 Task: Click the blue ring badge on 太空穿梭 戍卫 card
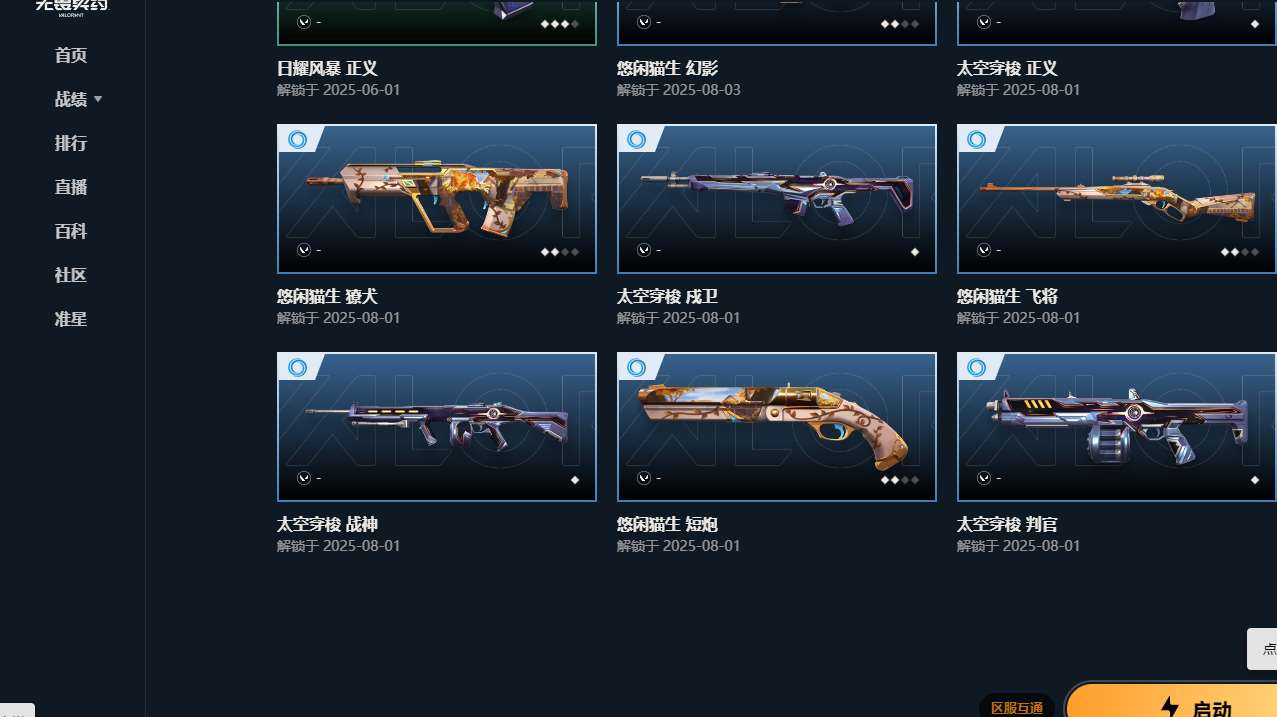coord(637,140)
